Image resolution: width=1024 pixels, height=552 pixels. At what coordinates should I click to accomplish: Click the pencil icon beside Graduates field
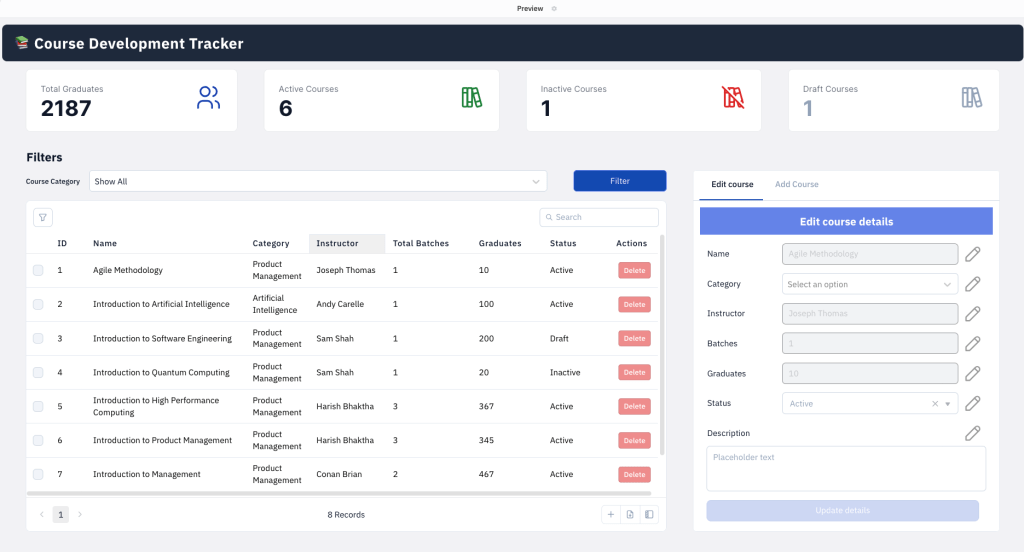[972, 374]
